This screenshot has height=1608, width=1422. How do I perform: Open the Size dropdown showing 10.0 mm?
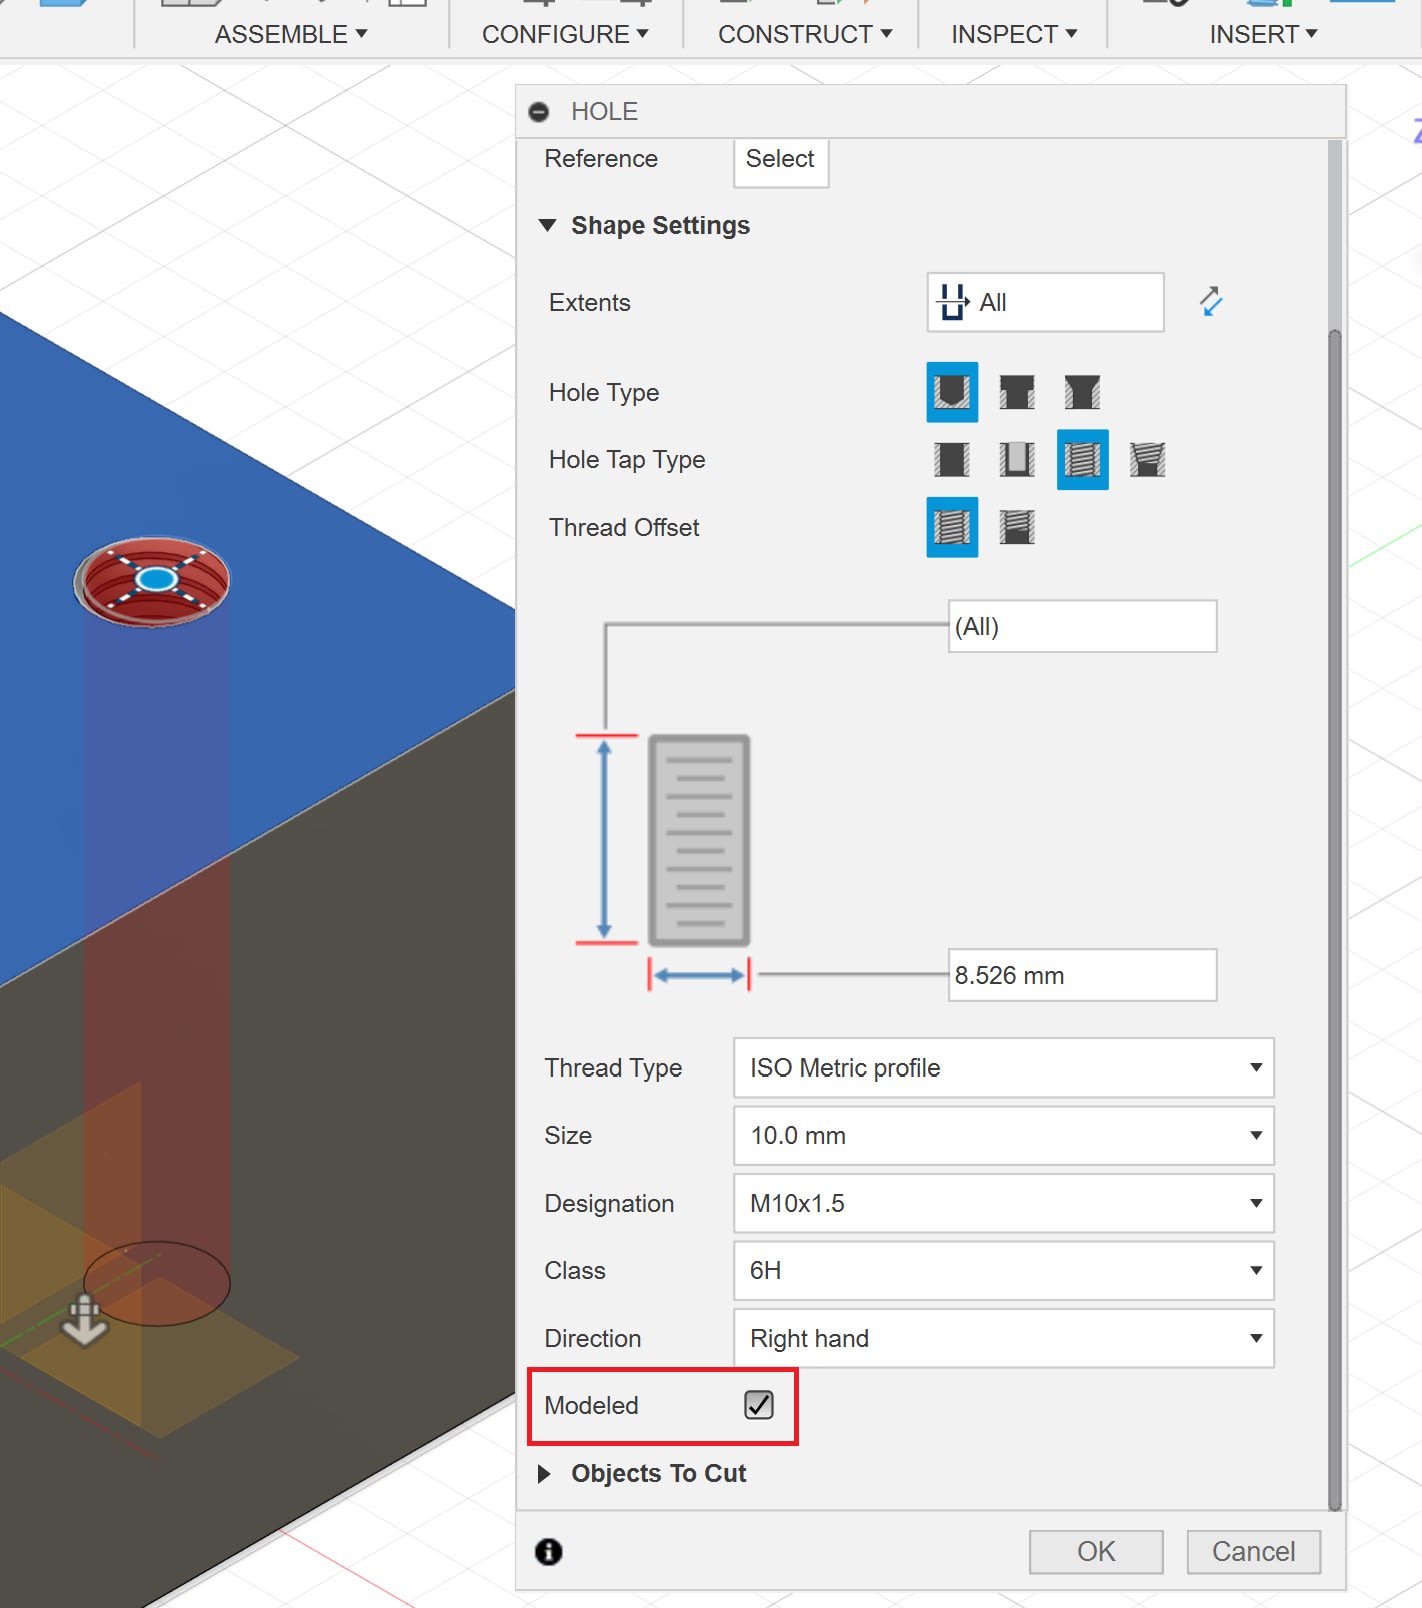(x=1004, y=1136)
